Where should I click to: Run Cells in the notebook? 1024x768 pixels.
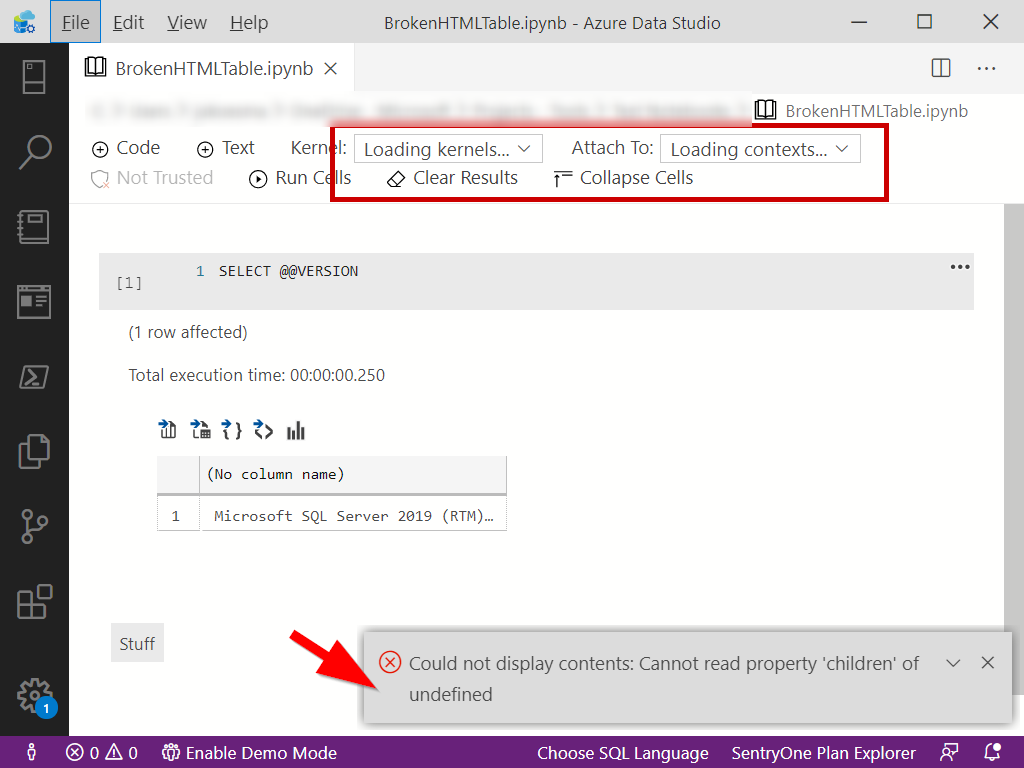[300, 178]
